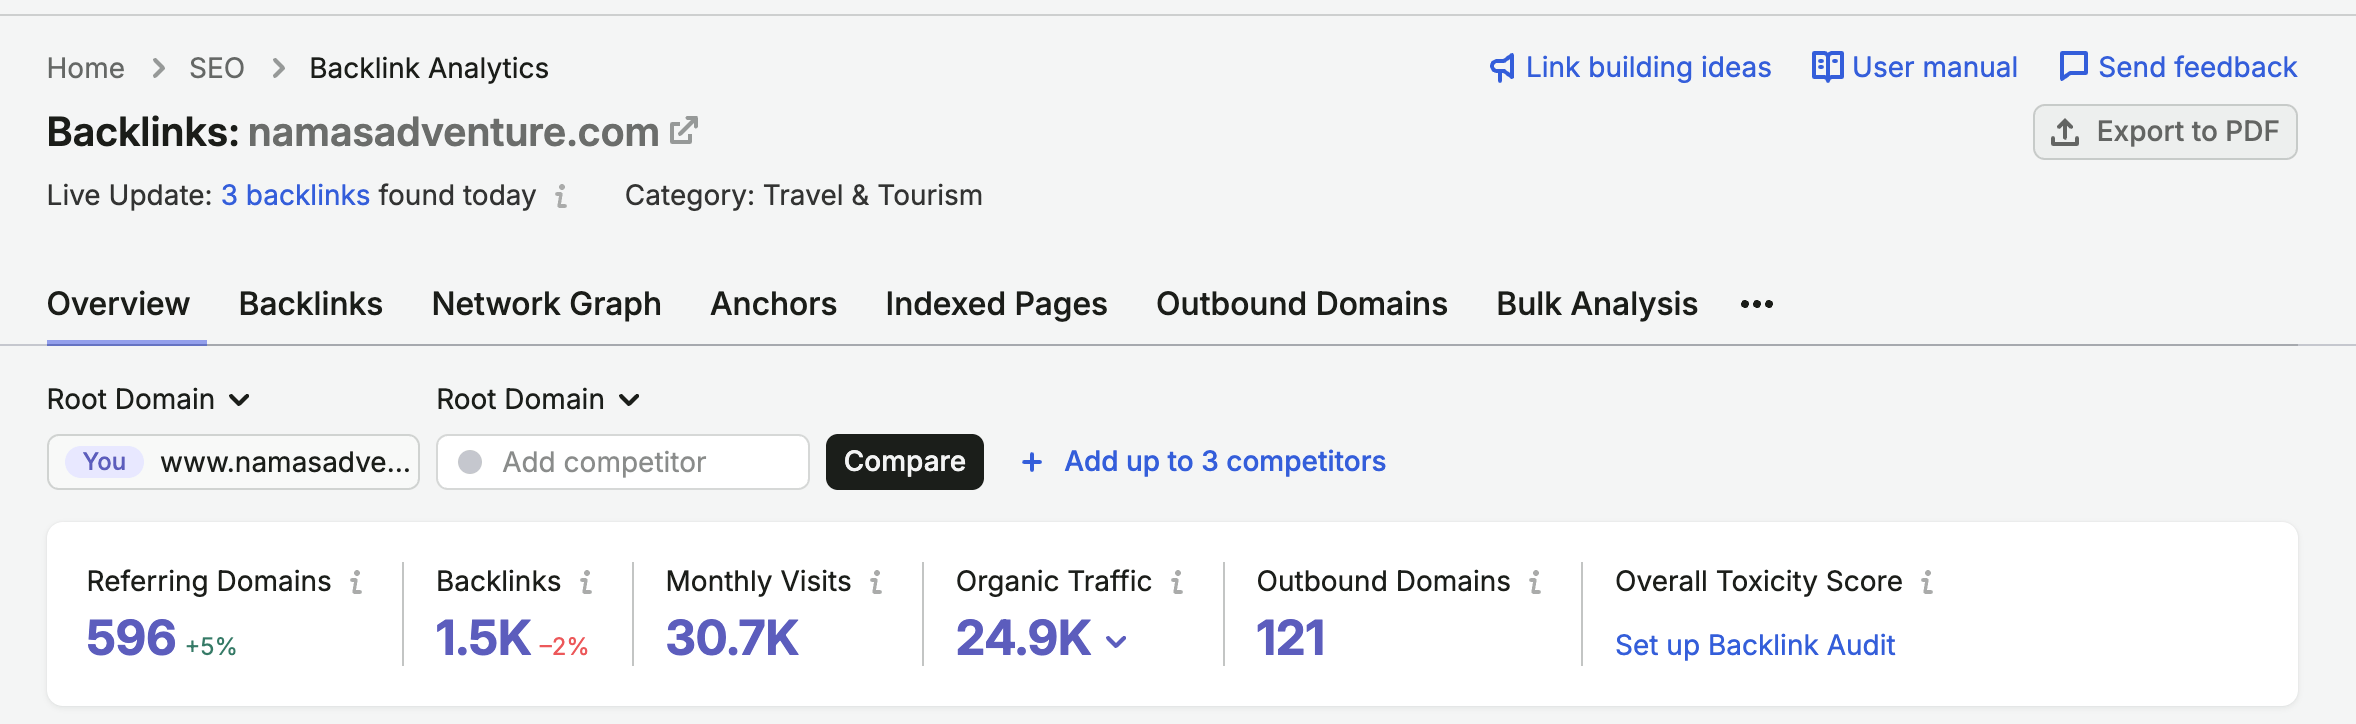Expand the Organic Traffic 24.9K chevron
This screenshot has height=724, width=2356.
point(1117,641)
